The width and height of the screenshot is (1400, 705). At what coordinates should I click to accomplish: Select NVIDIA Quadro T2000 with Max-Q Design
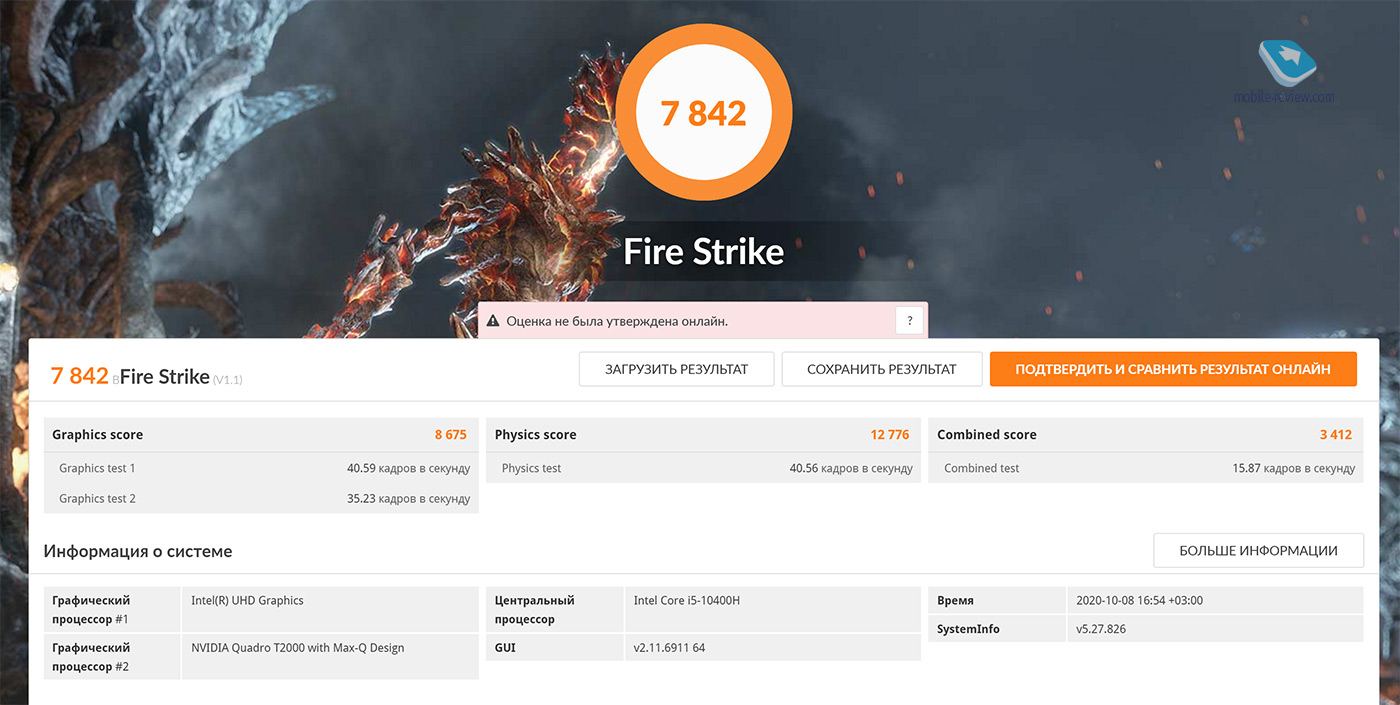click(298, 648)
